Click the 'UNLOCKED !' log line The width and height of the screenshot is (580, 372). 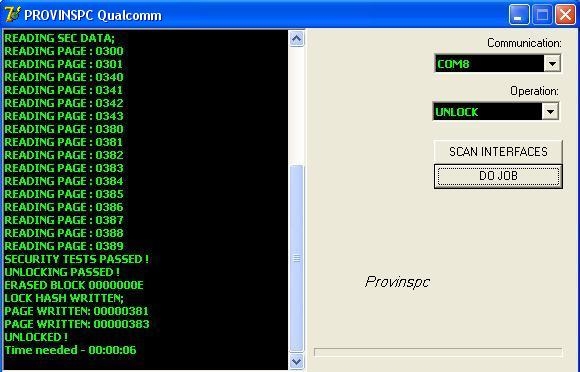tap(36, 337)
